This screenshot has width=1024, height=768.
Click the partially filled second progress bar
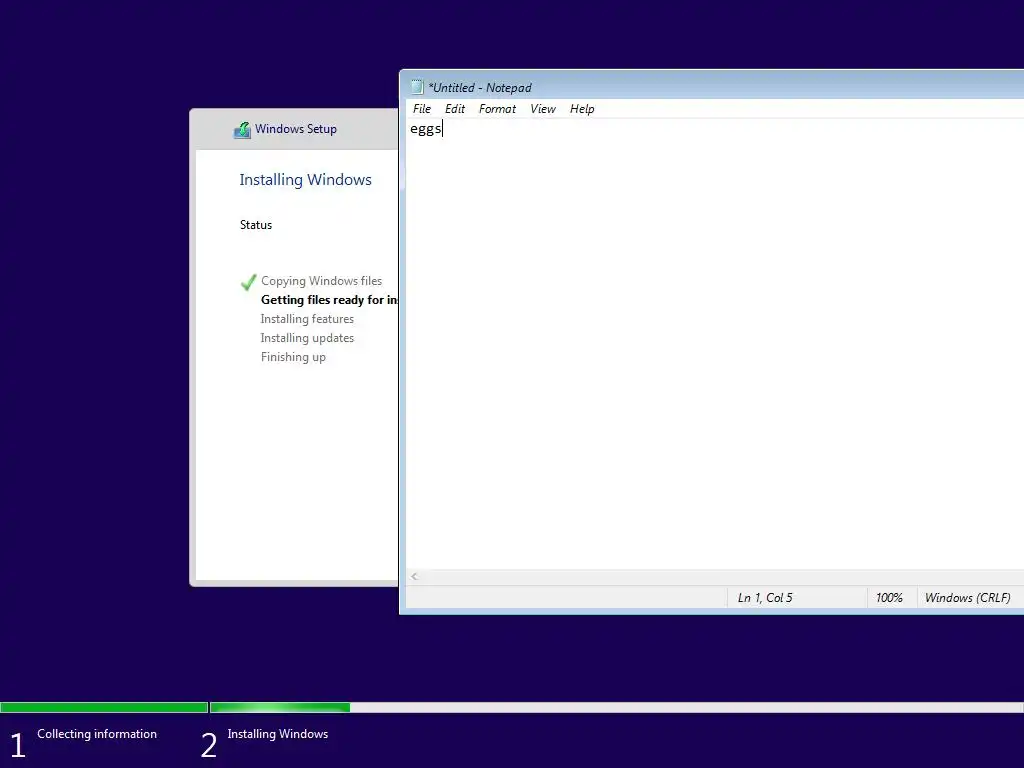[616, 707]
